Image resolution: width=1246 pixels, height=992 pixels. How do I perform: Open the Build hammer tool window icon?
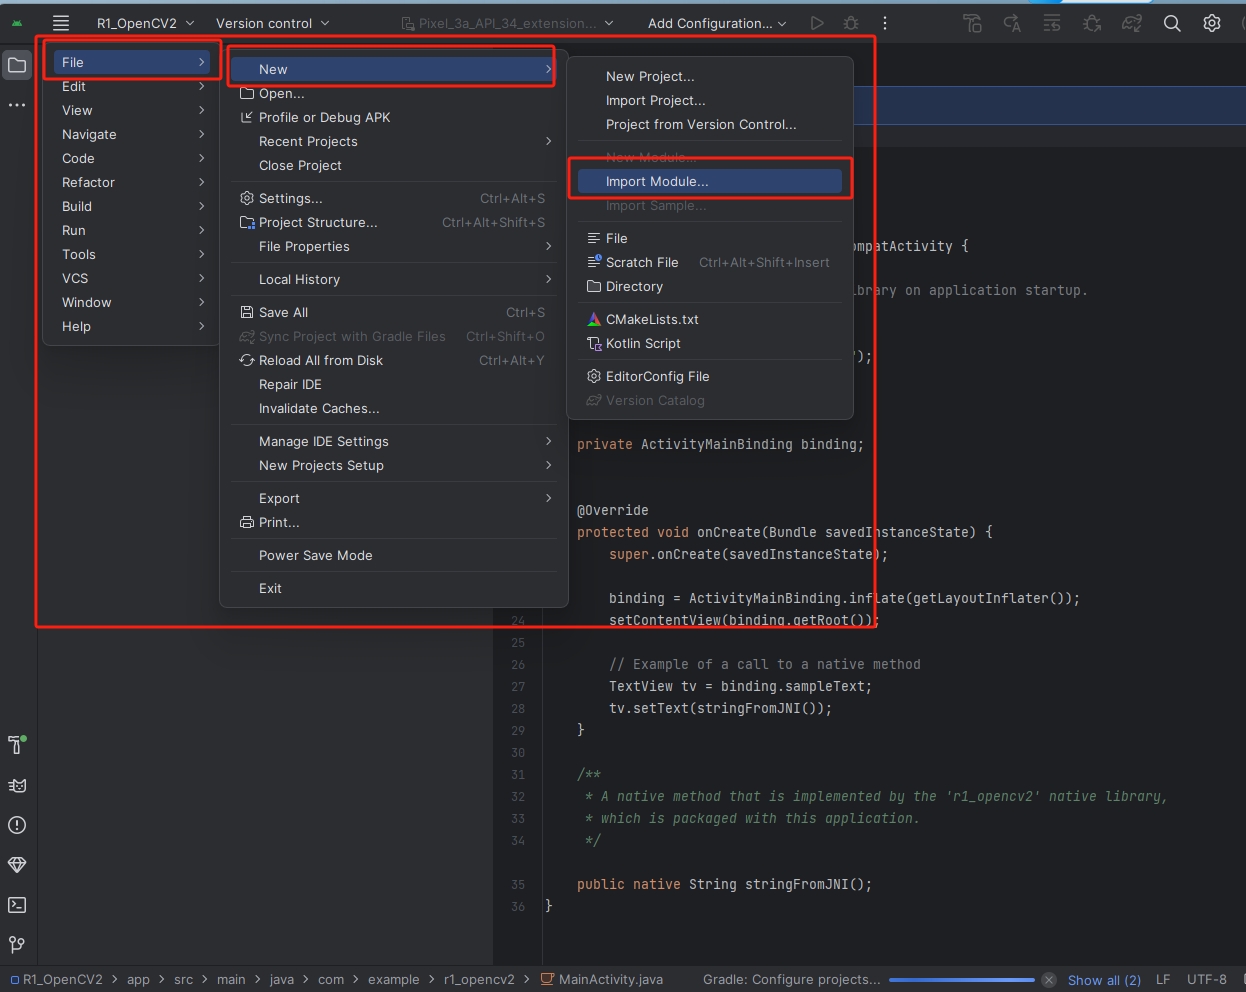(x=17, y=745)
